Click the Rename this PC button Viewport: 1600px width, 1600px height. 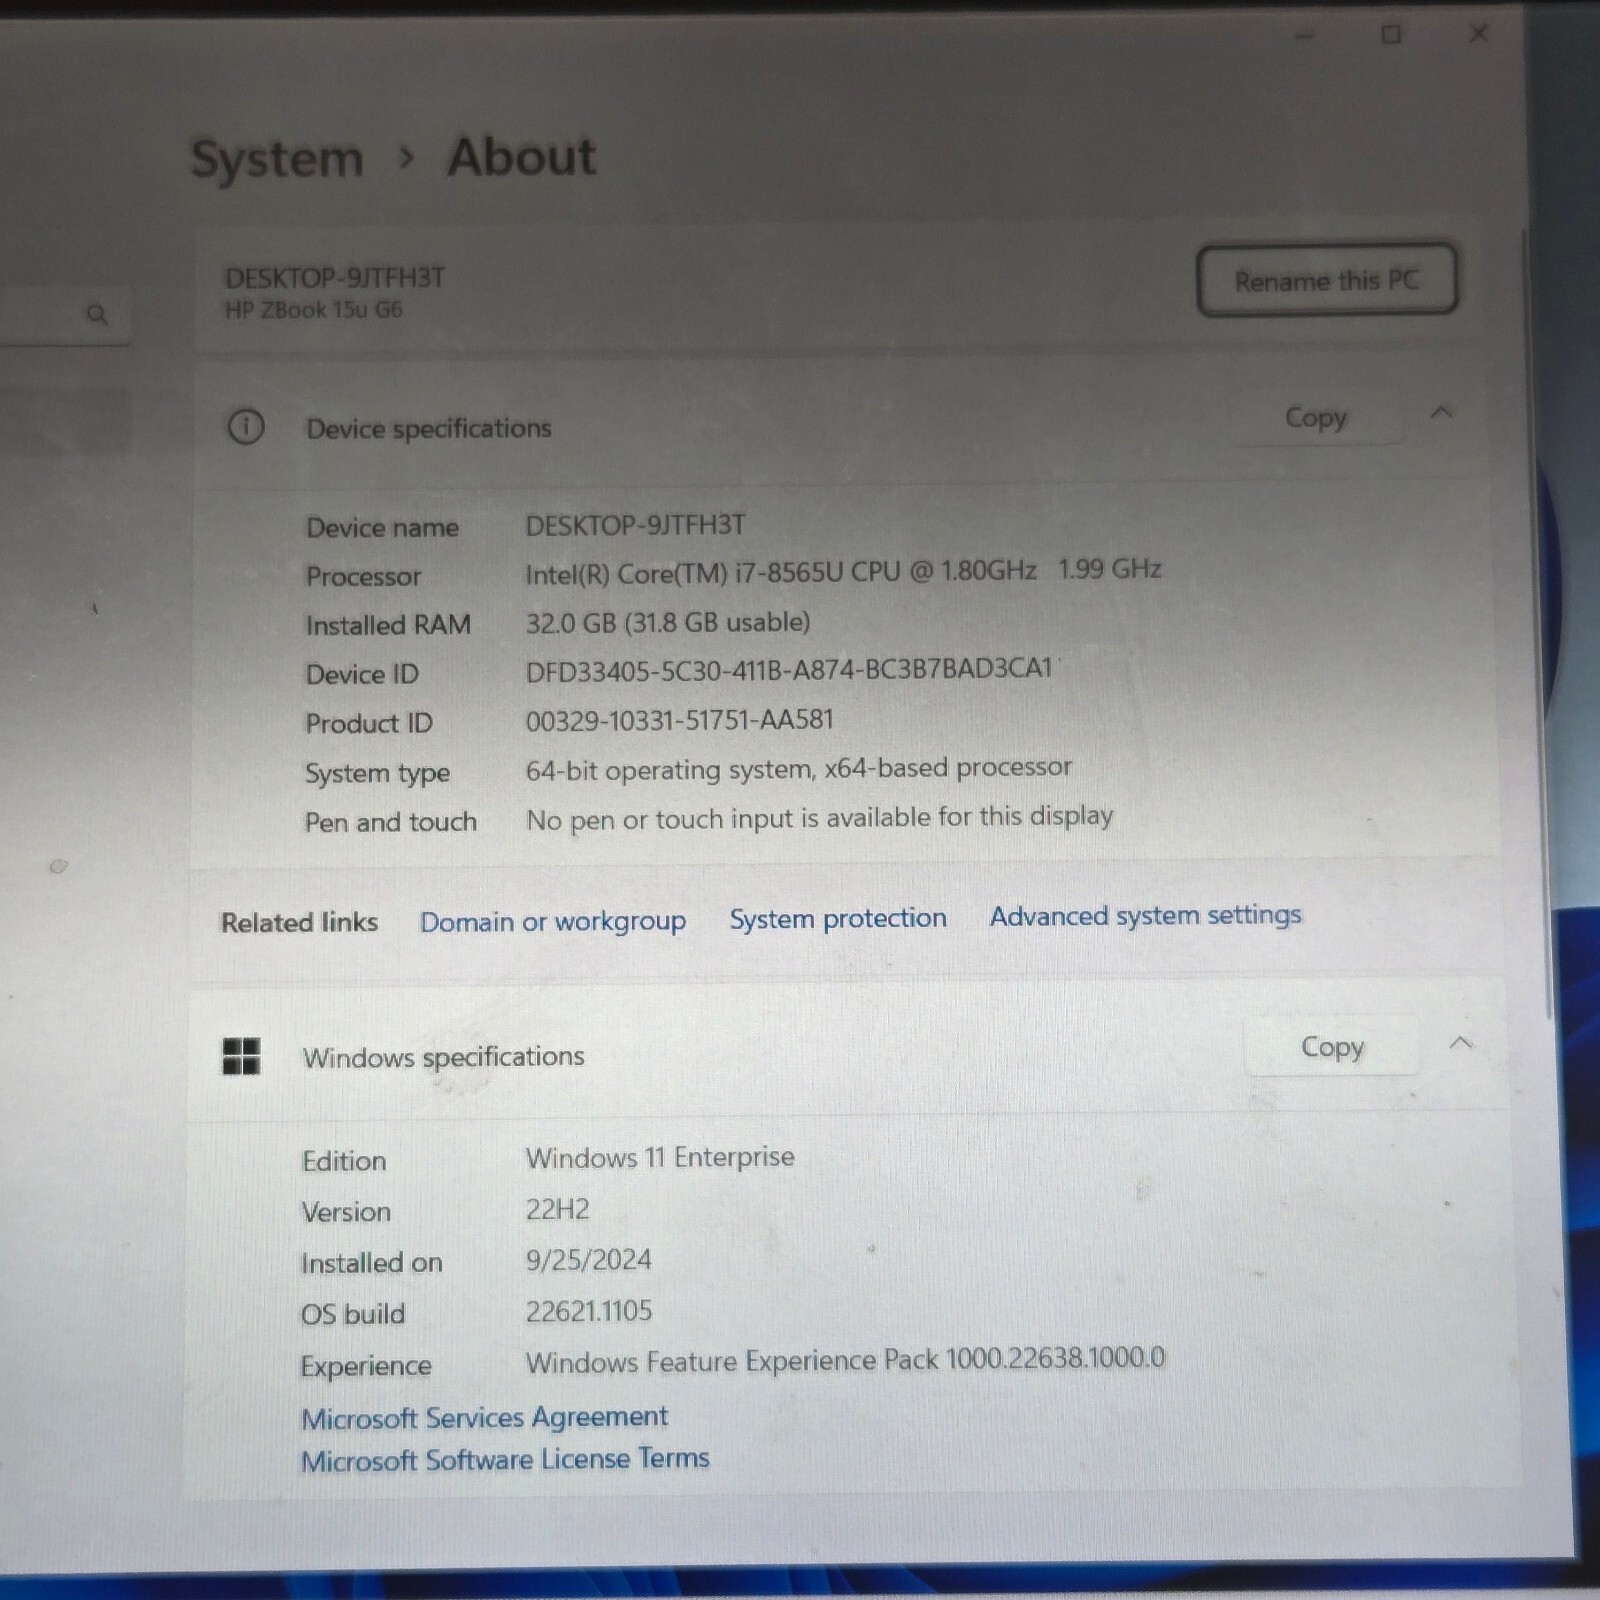tap(1326, 280)
